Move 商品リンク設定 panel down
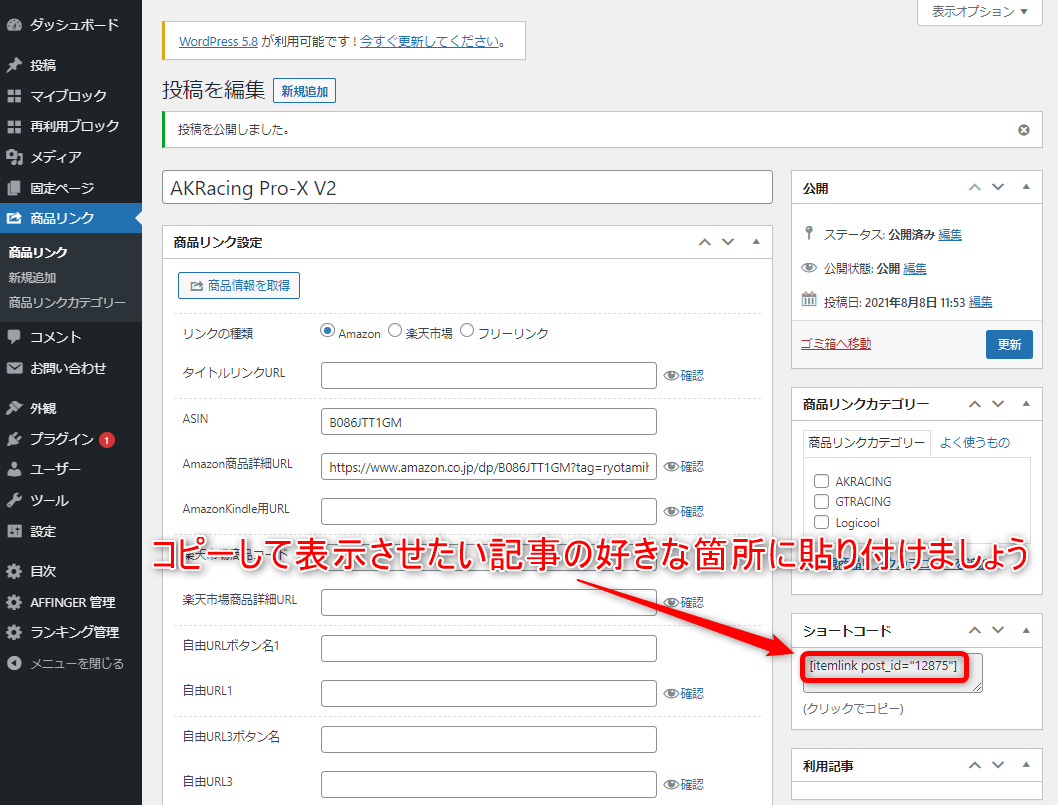 pos(728,242)
